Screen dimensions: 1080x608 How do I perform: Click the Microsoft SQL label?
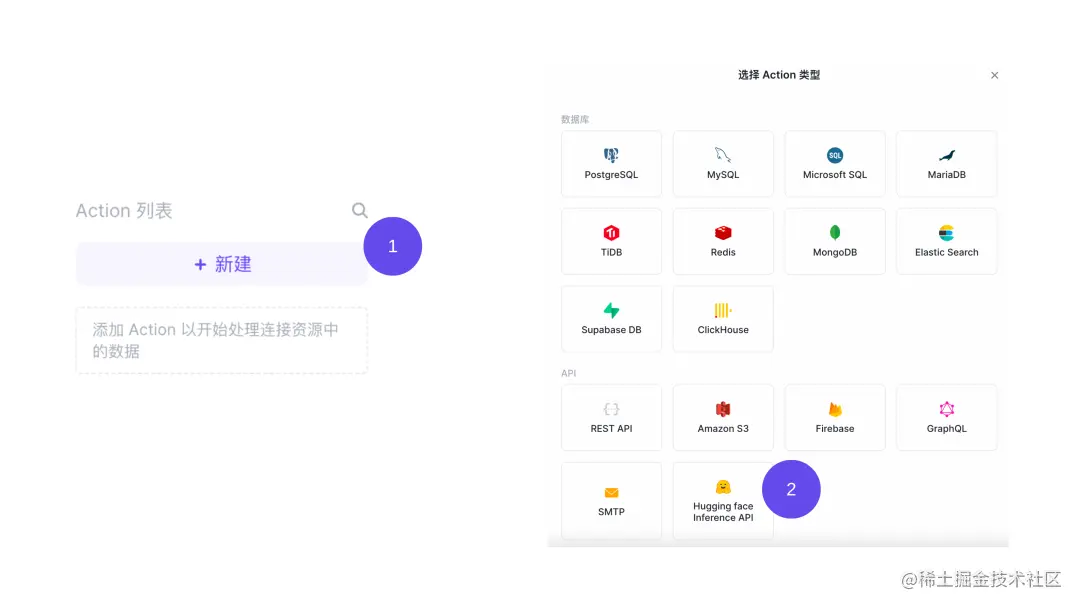[x=835, y=175]
